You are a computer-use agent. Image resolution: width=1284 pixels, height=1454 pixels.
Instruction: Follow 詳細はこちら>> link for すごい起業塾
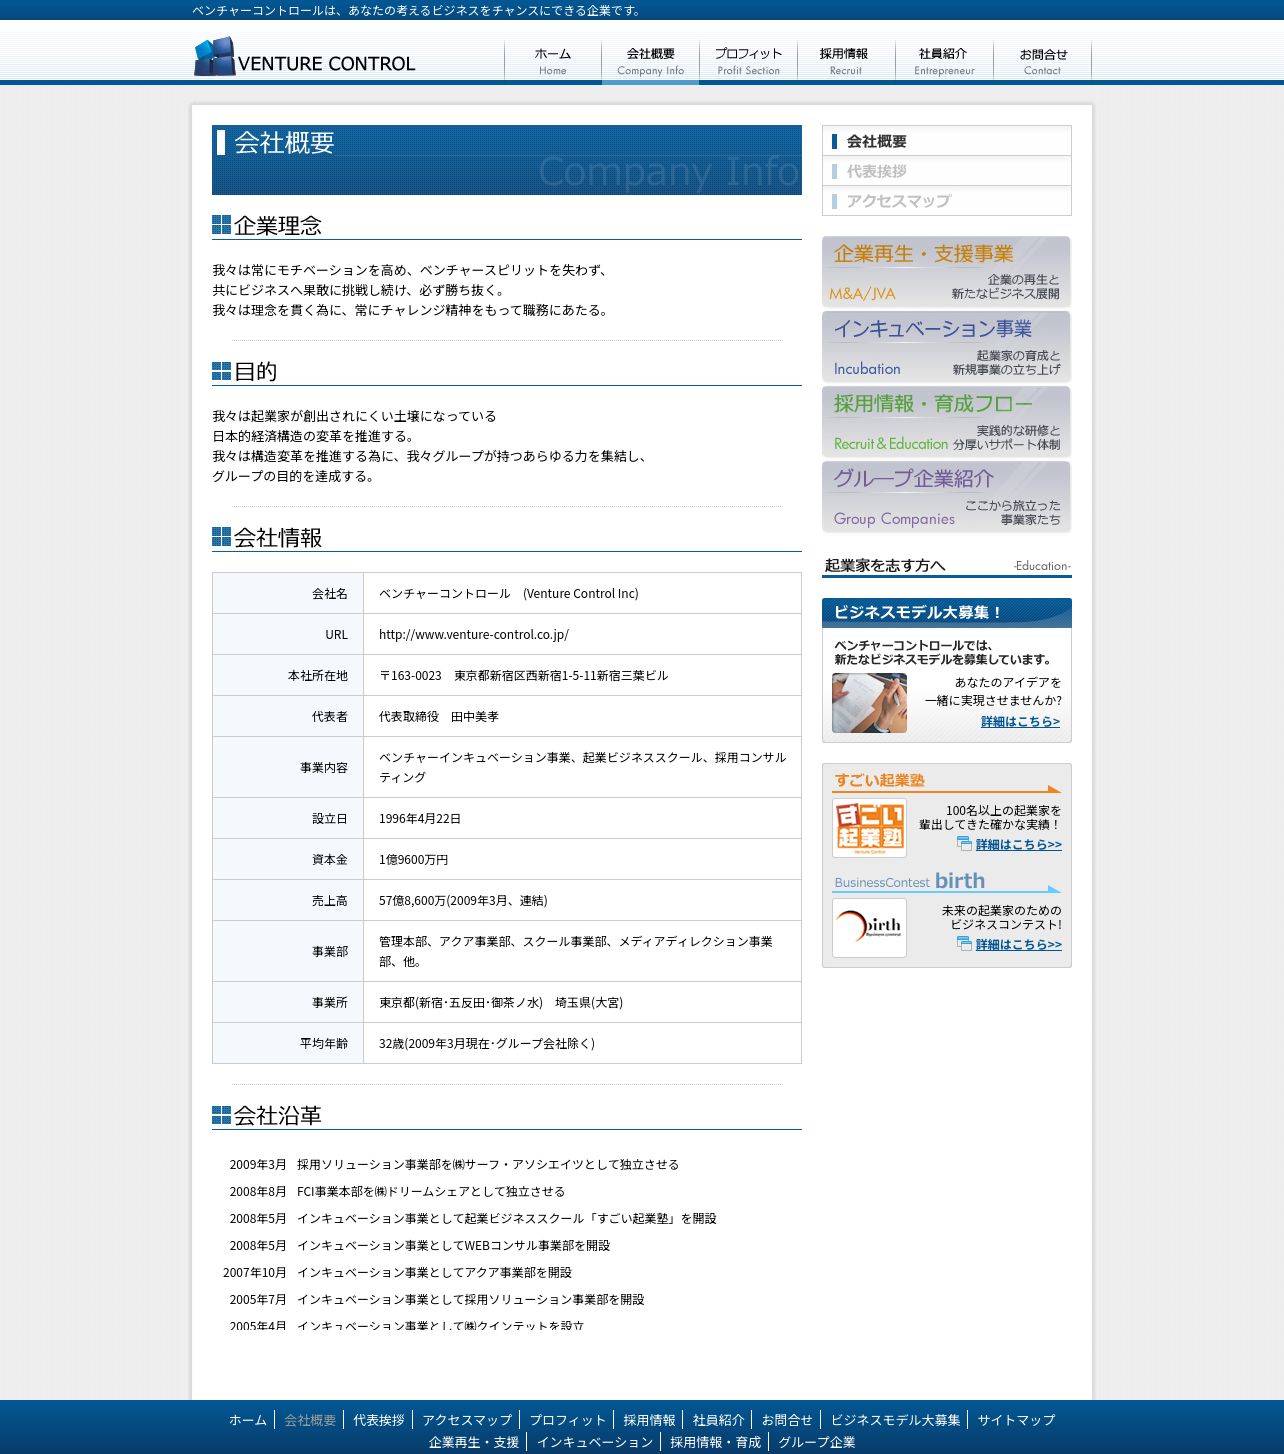click(1018, 845)
